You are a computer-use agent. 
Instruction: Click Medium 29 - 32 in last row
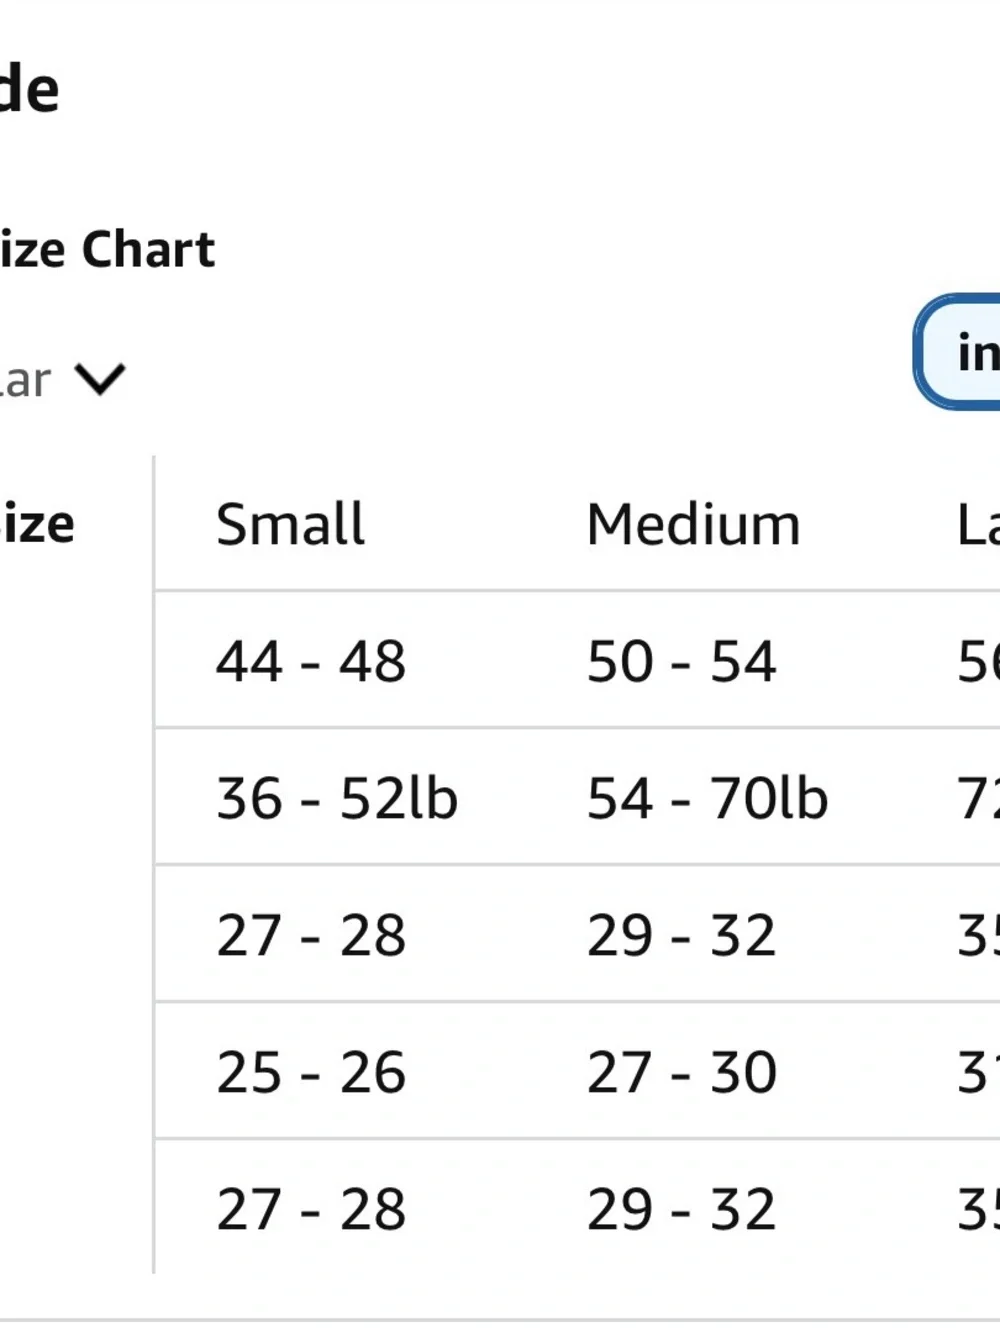[x=682, y=1209]
